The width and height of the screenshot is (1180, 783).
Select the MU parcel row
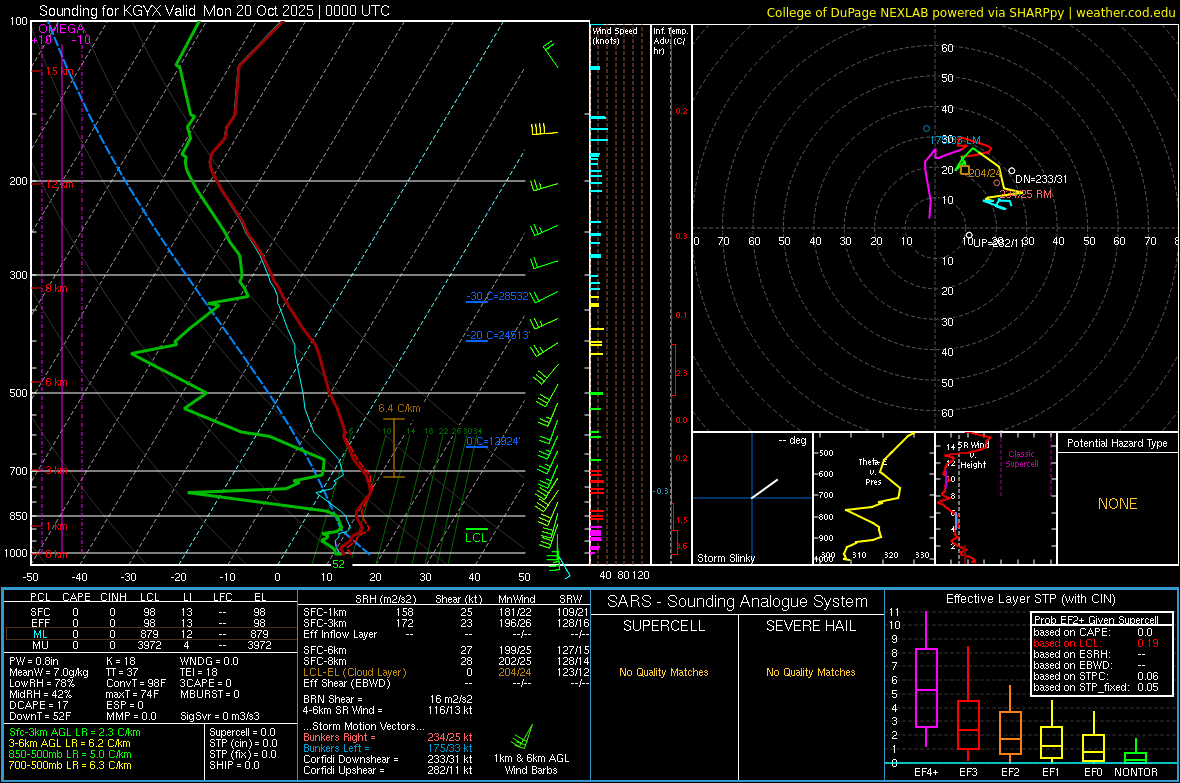tap(150, 644)
